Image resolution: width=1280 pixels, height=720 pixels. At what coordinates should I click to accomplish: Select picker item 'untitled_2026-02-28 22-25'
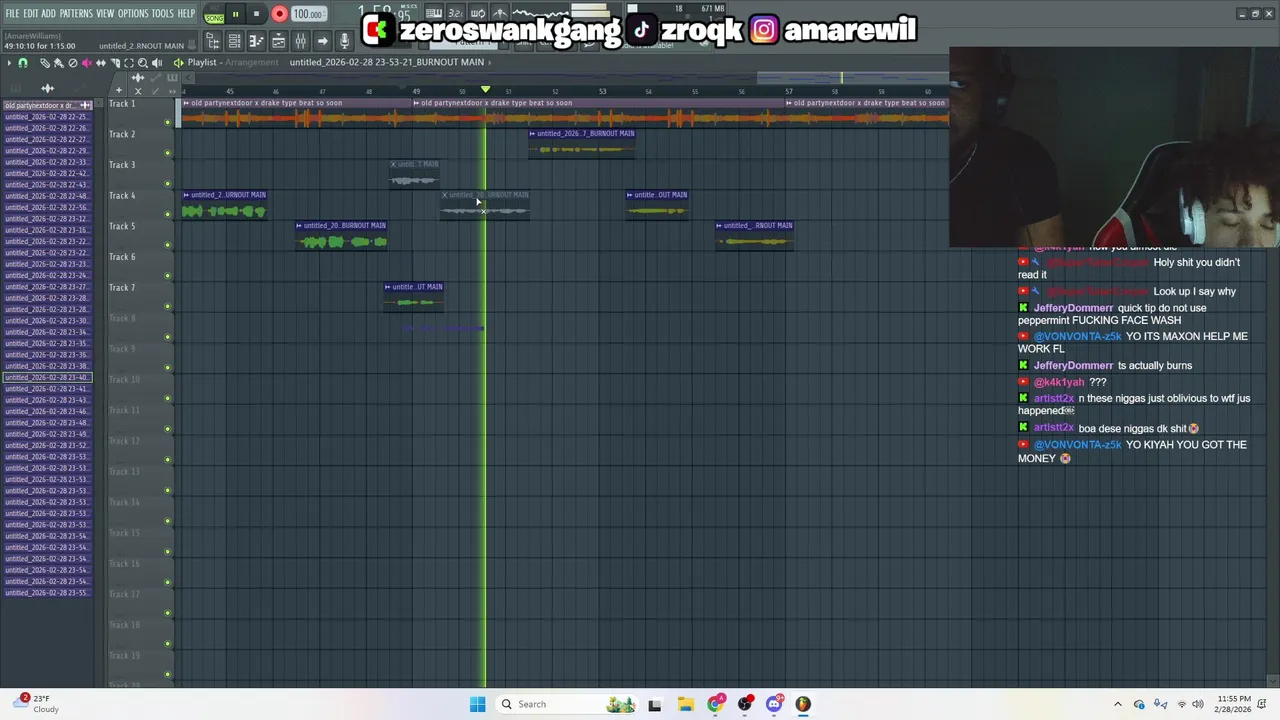(47, 117)
